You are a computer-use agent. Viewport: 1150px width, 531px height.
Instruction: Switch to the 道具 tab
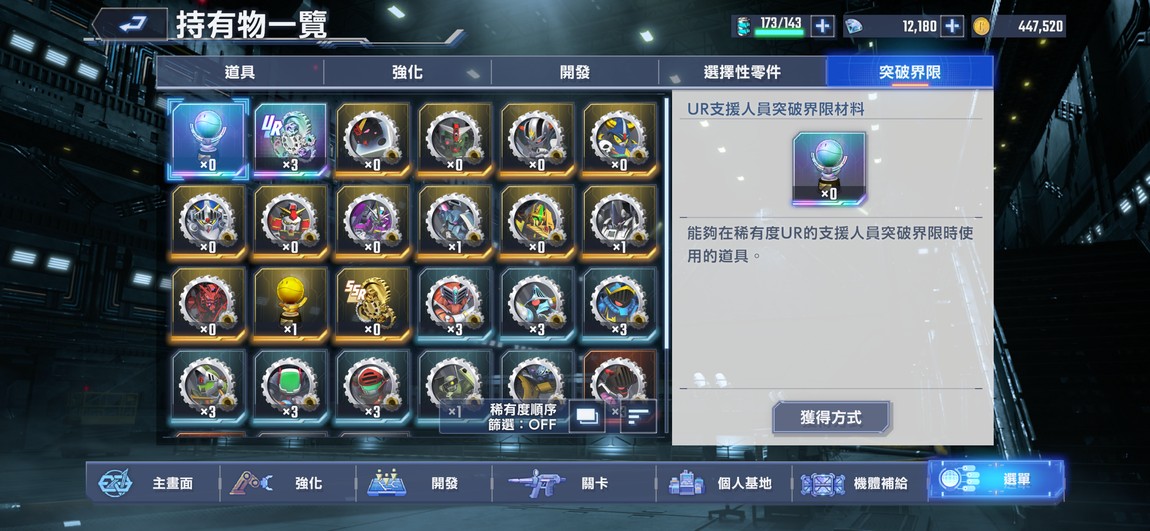240,73
